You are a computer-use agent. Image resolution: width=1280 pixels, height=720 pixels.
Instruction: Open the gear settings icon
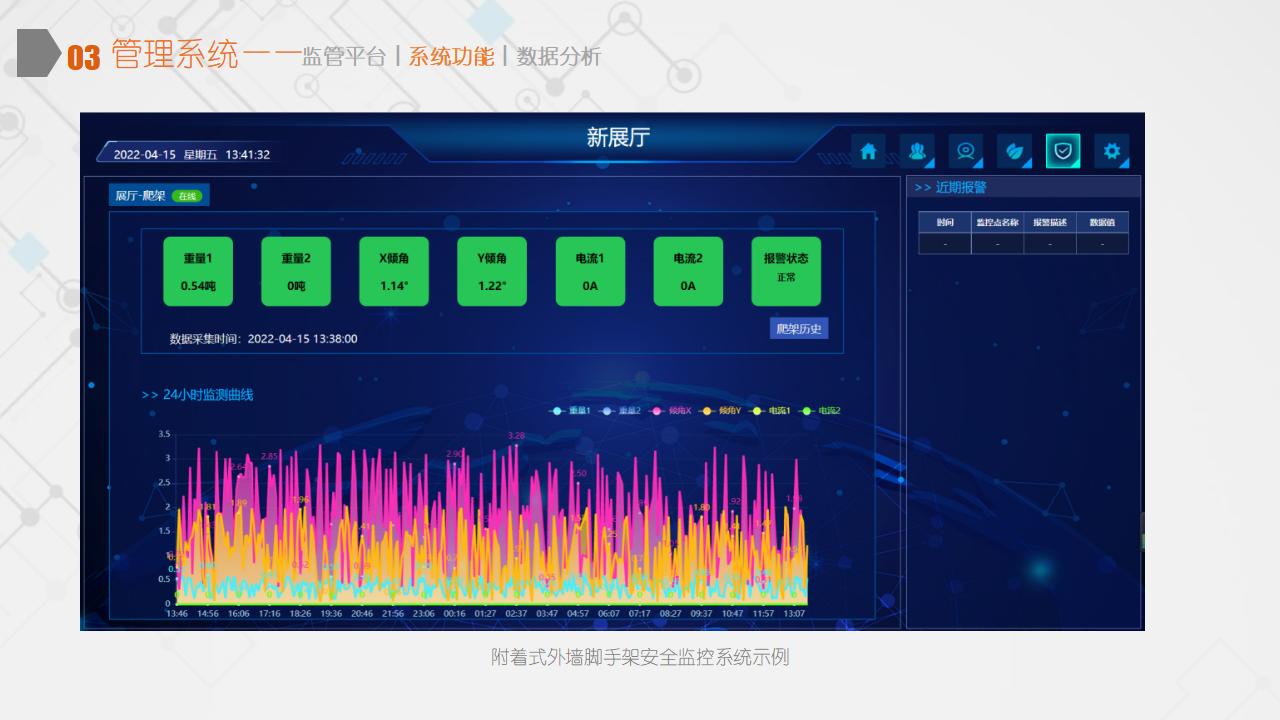tap(1111, 151)
